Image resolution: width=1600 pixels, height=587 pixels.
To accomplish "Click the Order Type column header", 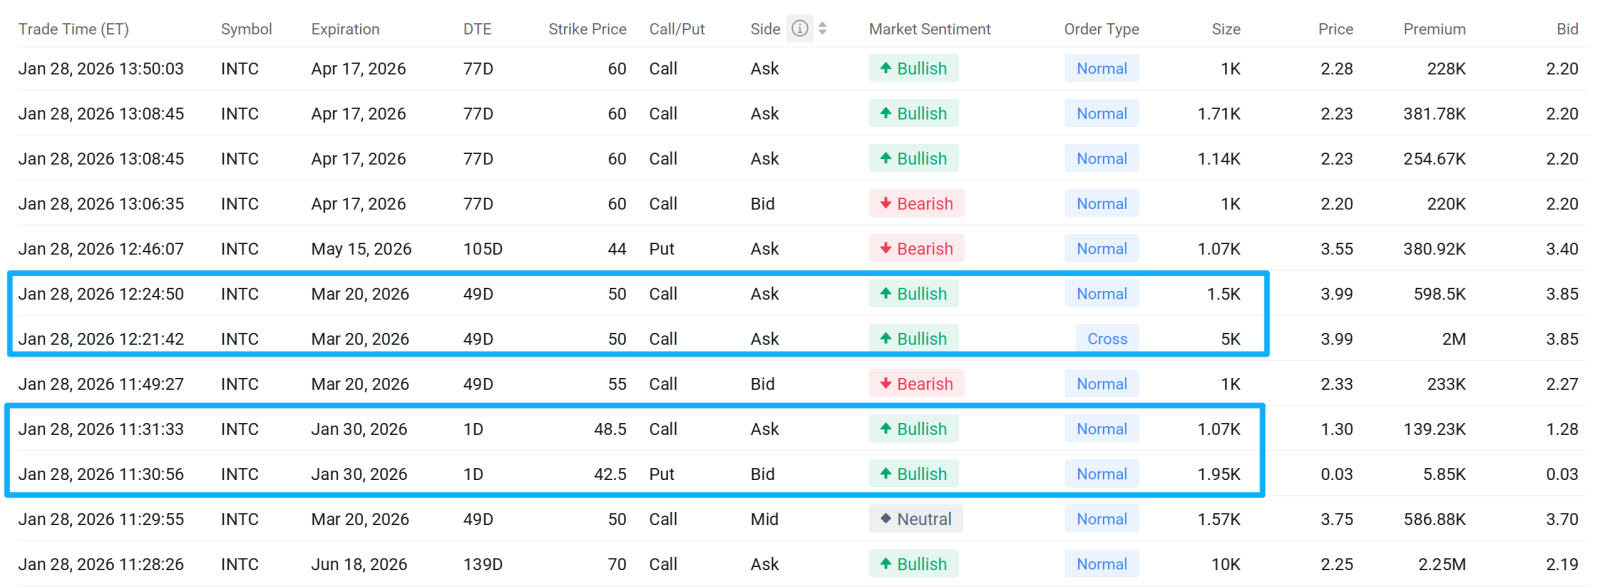I will [x=1101, y=29].
